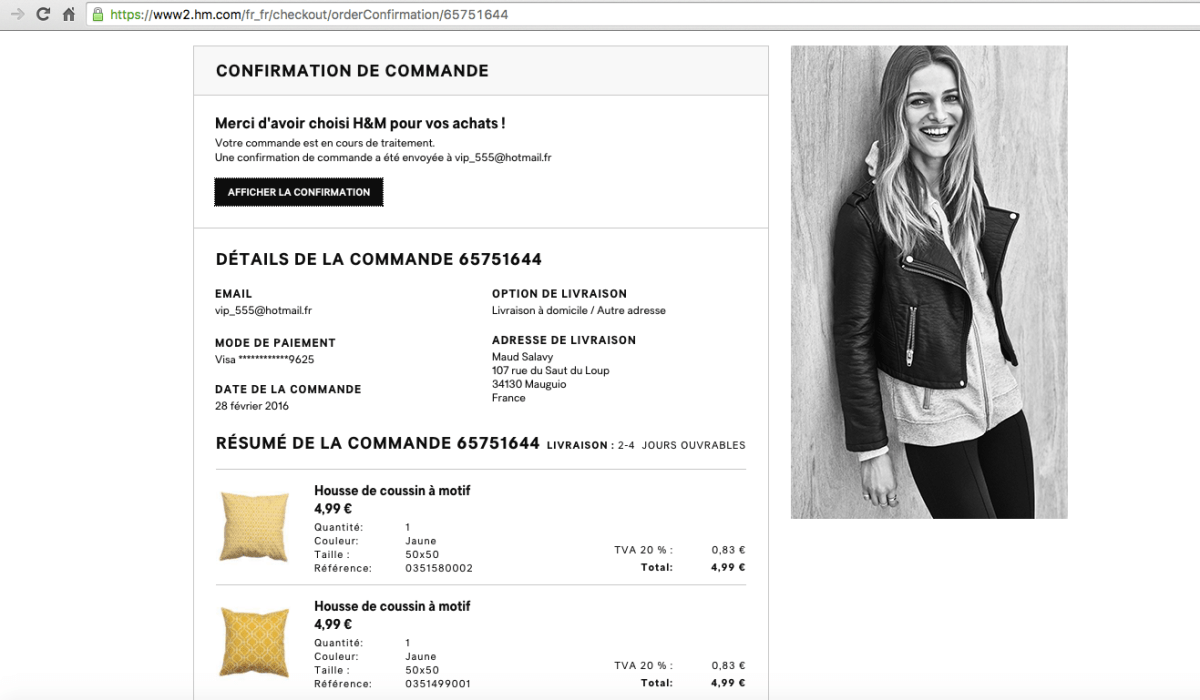Click the browser forward arrow
This screenshot has width=1200, height=700.
(17, 14)
